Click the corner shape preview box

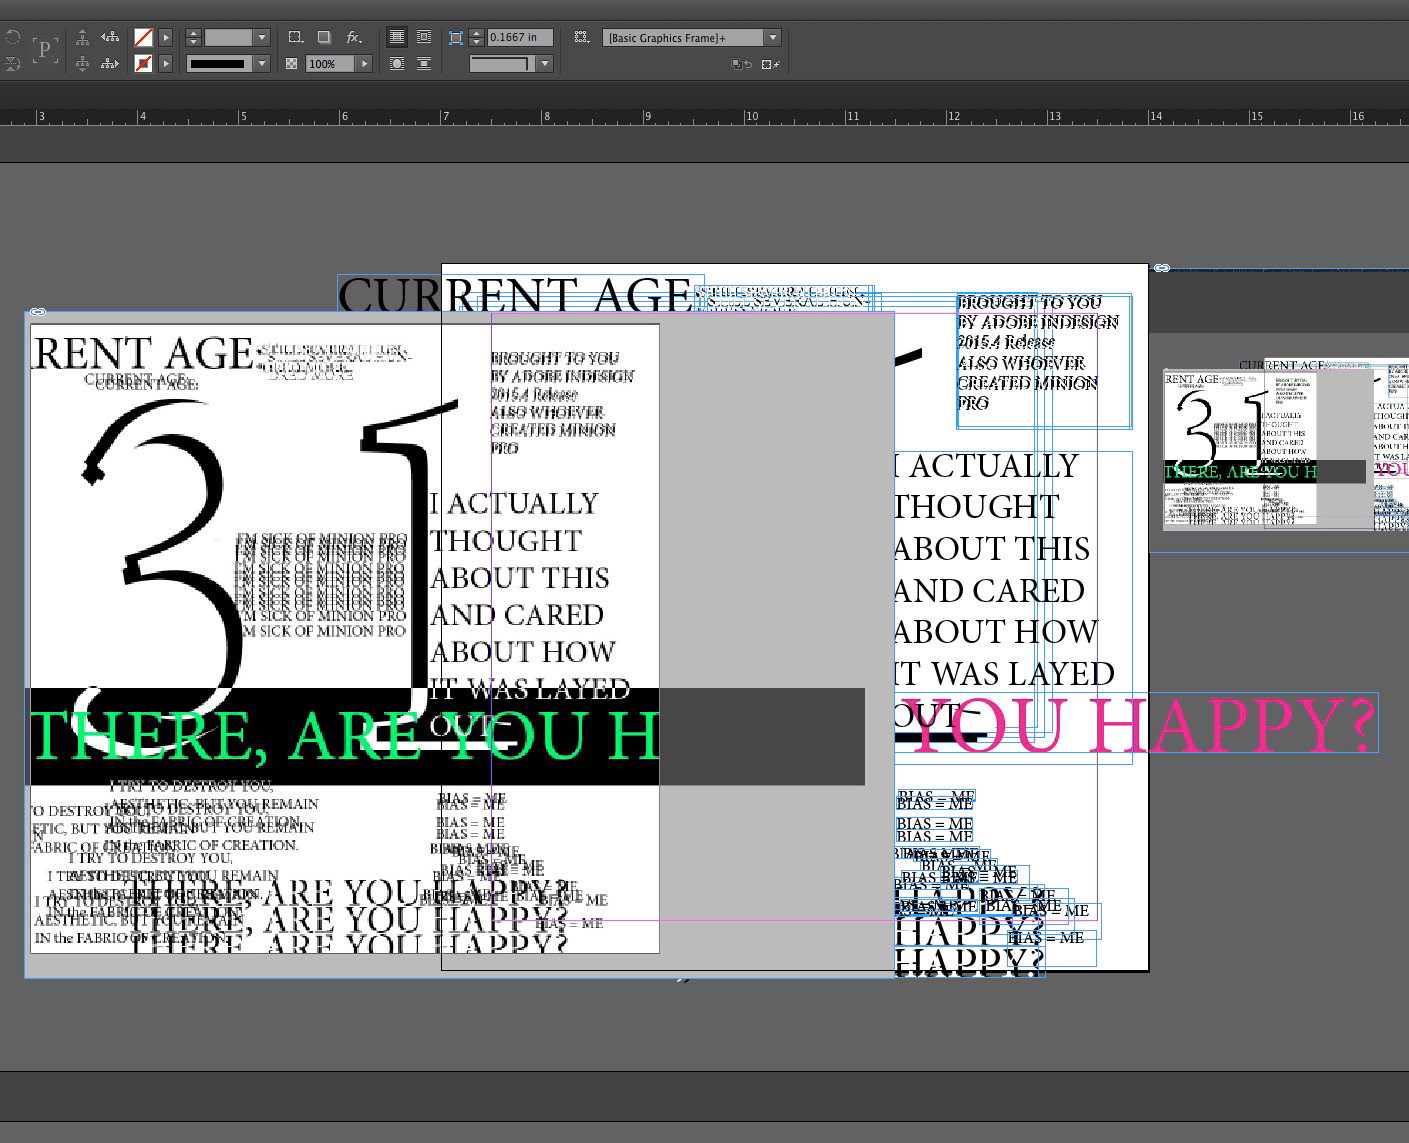click(x=502, y=64)
